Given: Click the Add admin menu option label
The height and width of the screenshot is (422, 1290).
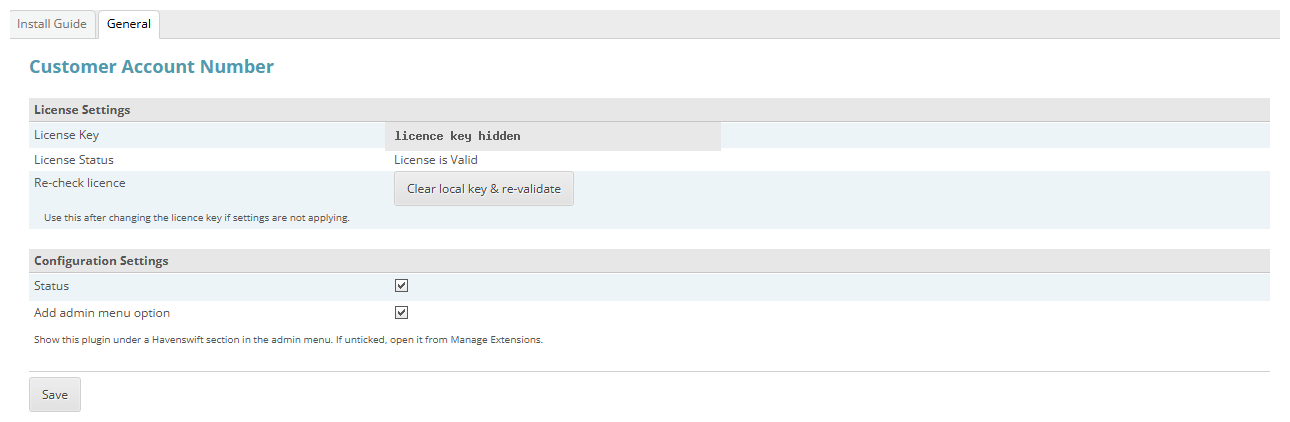Looking at the screenshot, I should tap(102, 313).
